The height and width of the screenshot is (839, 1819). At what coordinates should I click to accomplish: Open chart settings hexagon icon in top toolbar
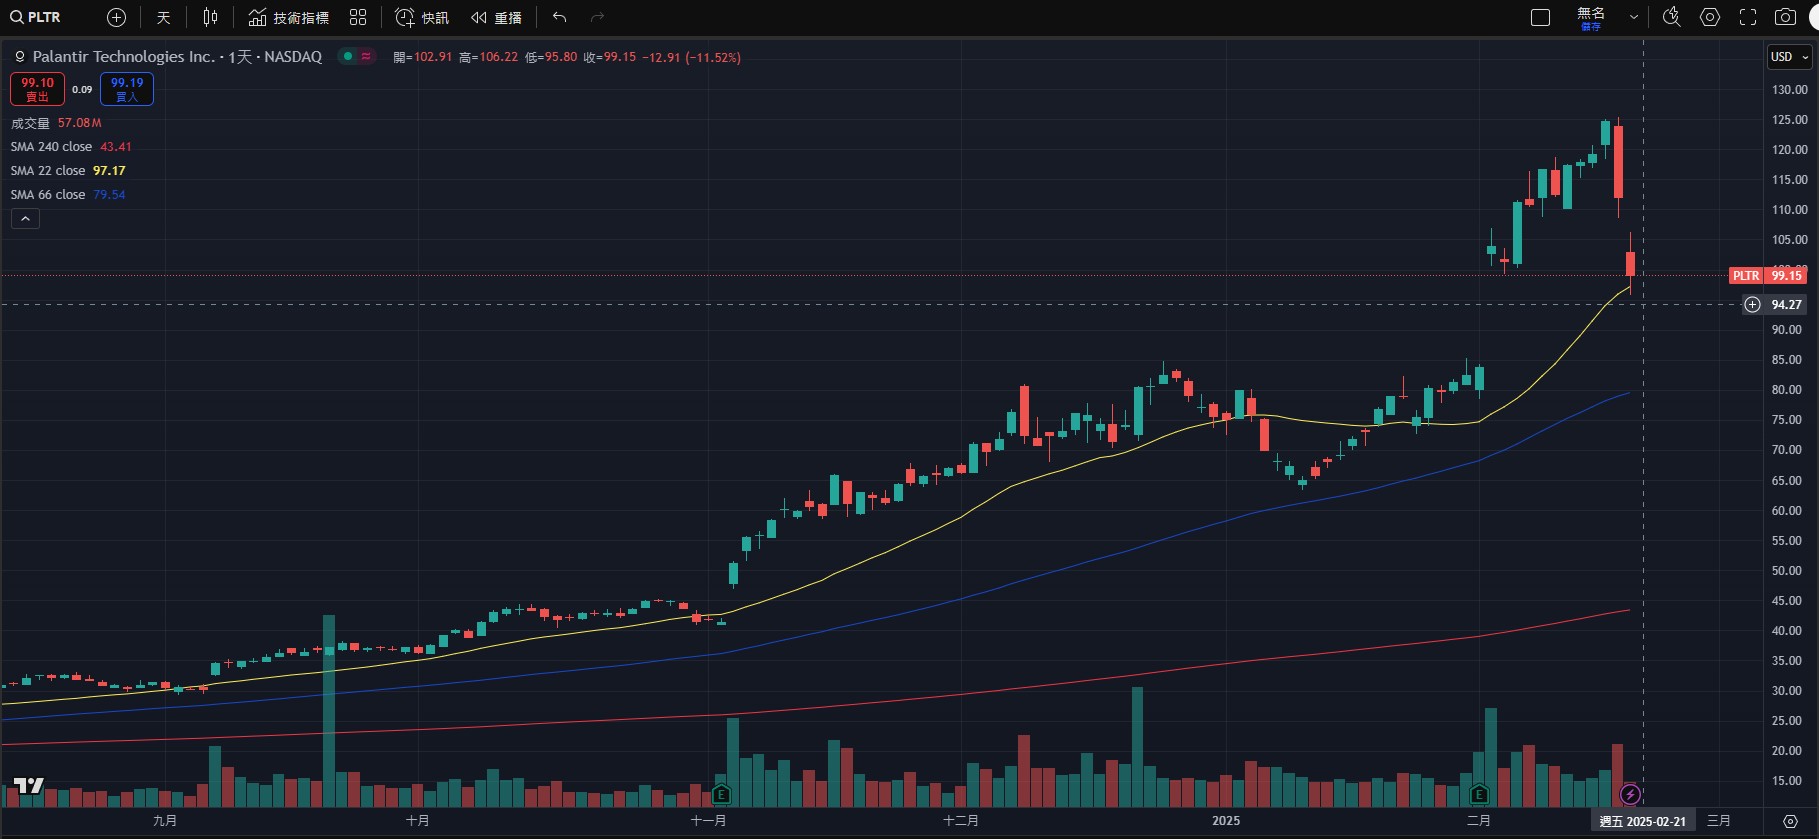pos(1710,17)
